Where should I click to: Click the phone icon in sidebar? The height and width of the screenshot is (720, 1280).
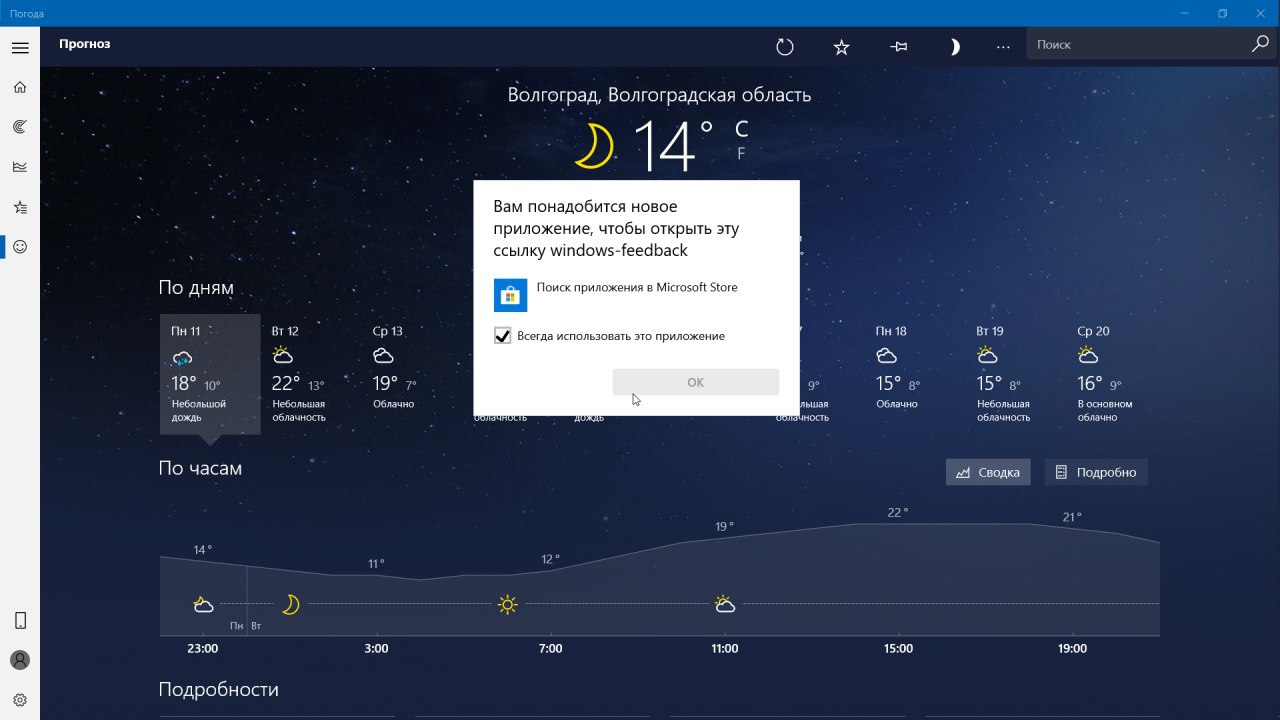[20, 620]
